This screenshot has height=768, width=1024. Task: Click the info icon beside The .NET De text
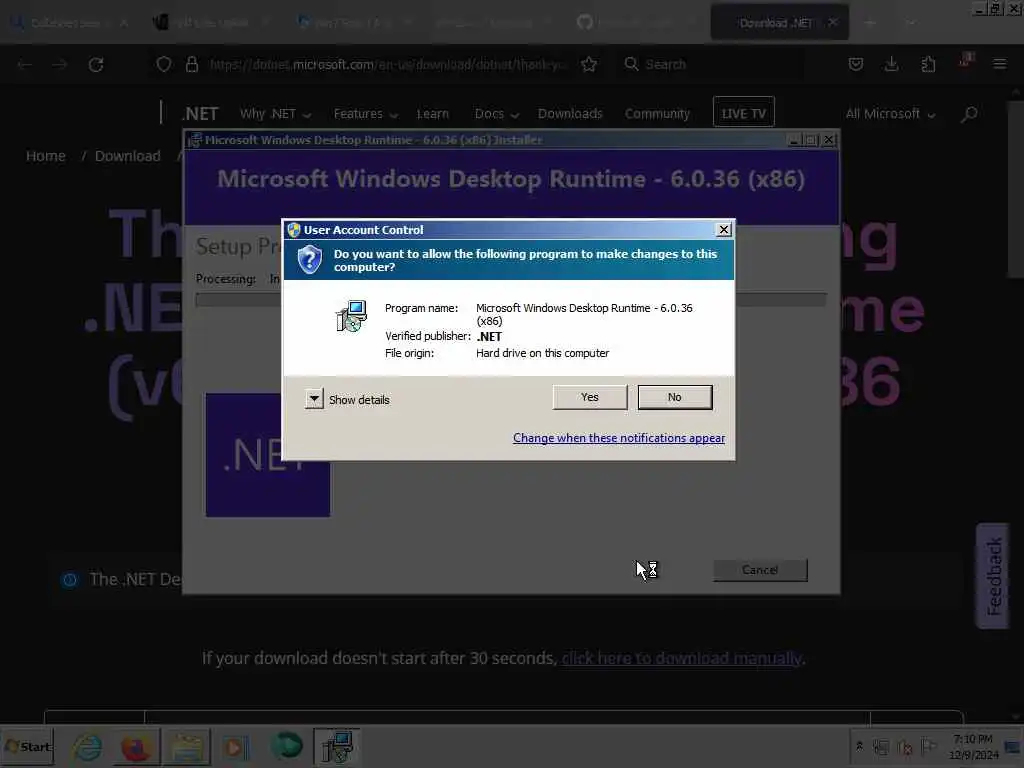70,580
